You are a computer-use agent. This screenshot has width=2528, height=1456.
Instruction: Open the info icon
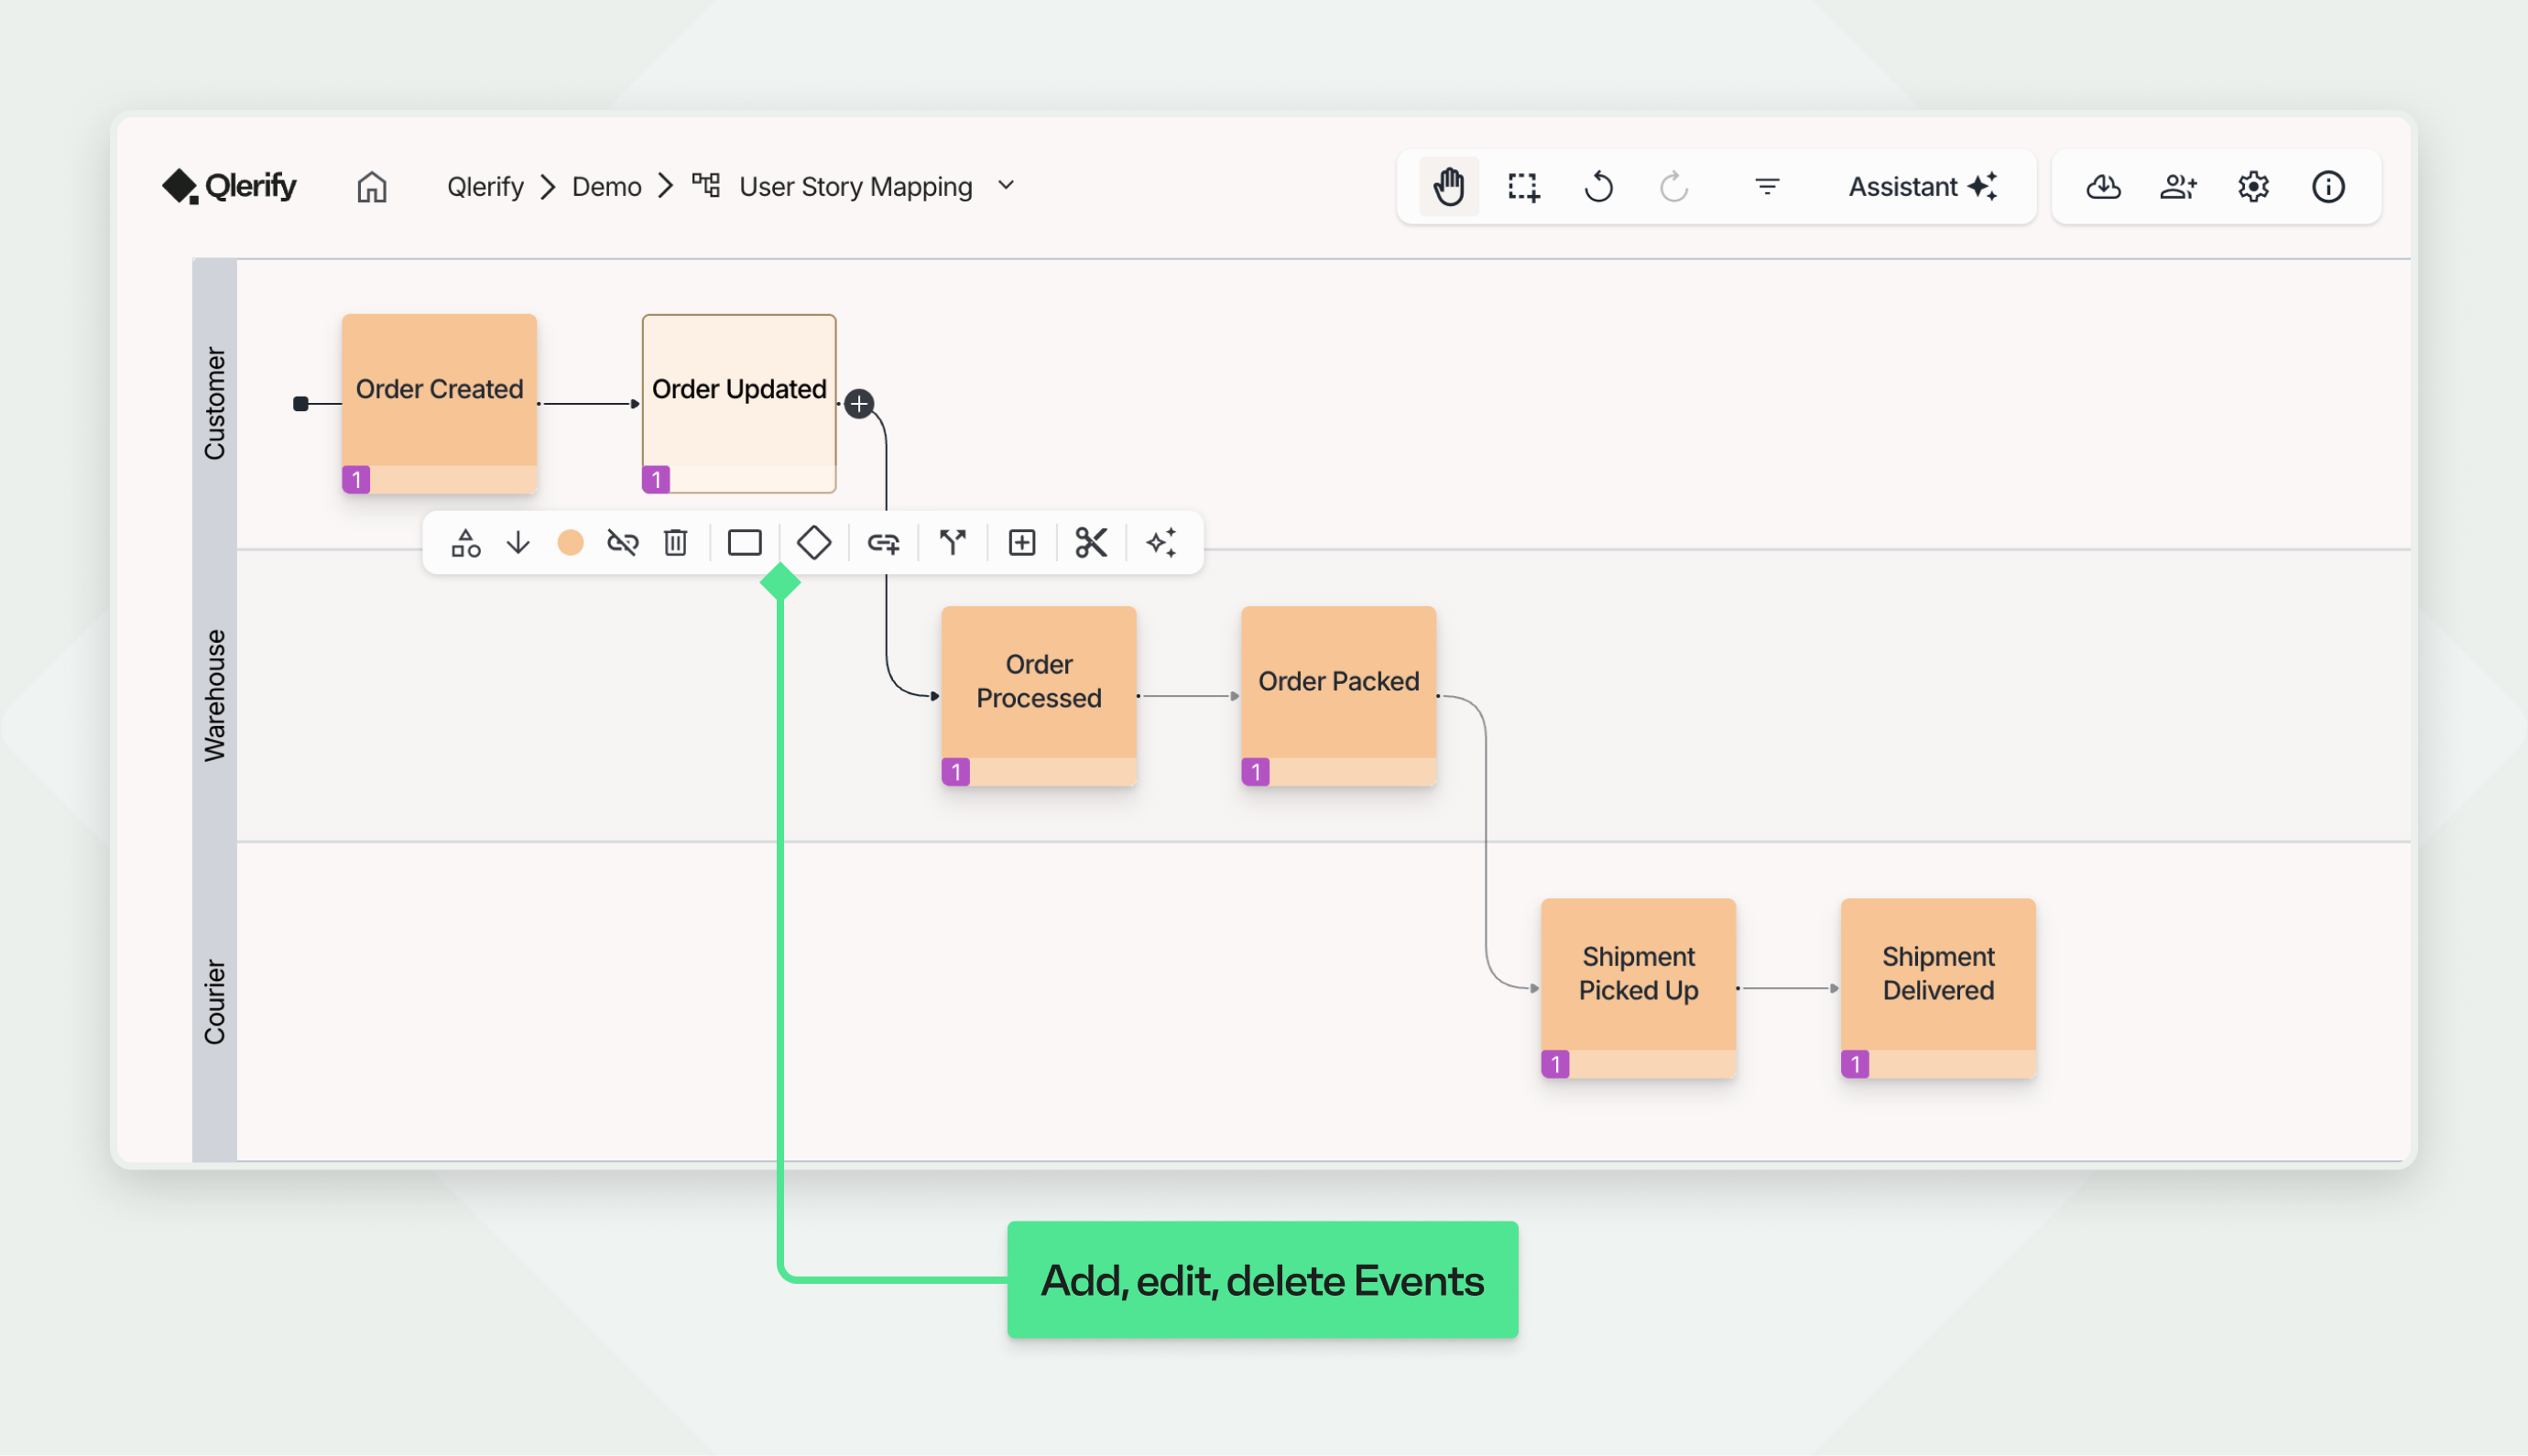click(x=2328, y=187)
